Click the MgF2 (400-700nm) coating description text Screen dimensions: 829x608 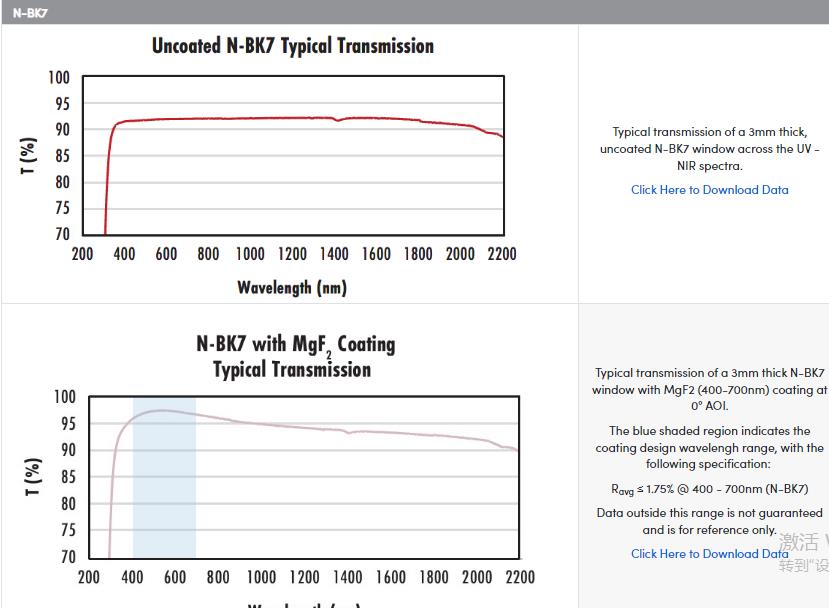709,389
